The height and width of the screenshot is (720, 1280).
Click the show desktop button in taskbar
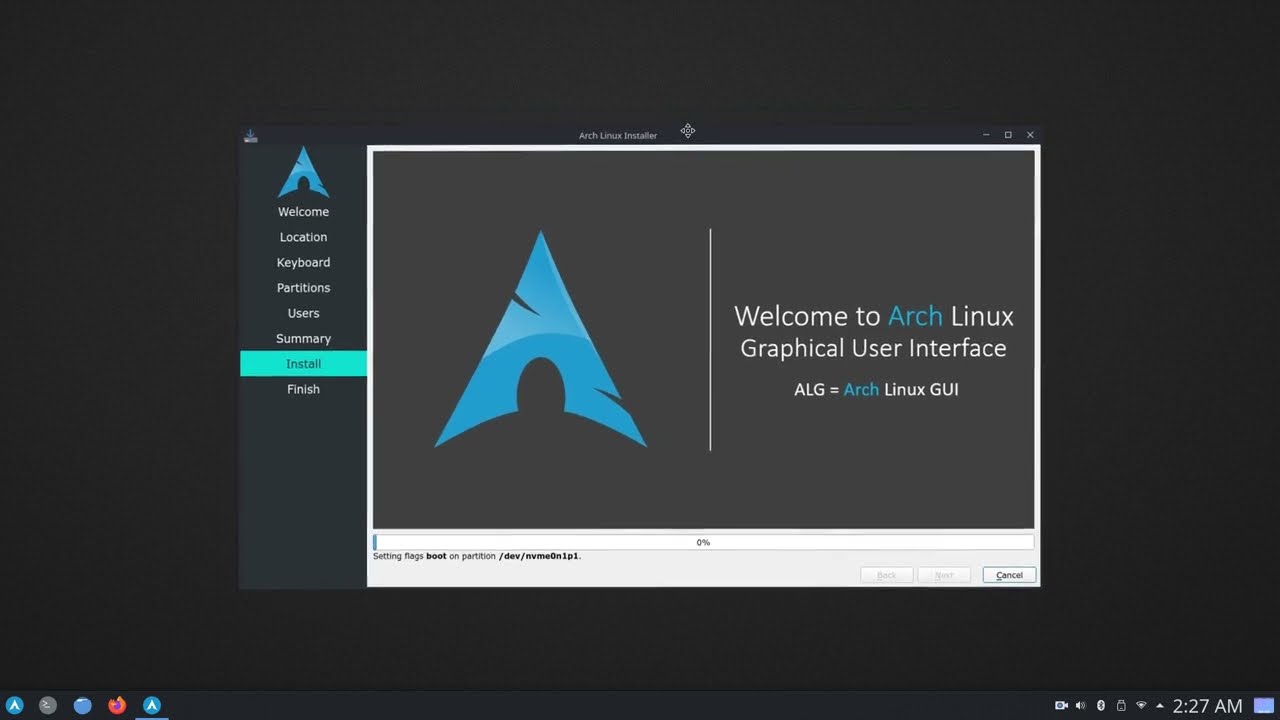(1265, 706)
